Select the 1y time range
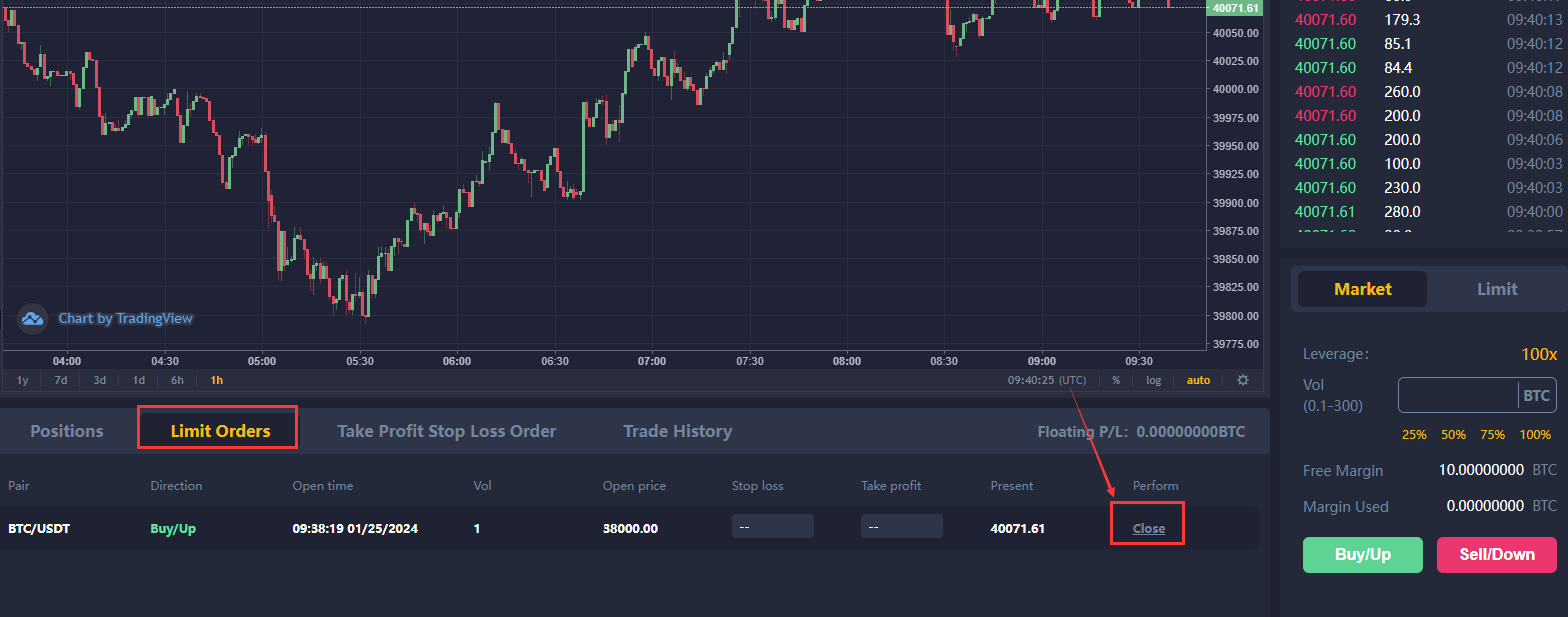Viewport: 1568px width, 617px height. (x=23, y=380)
